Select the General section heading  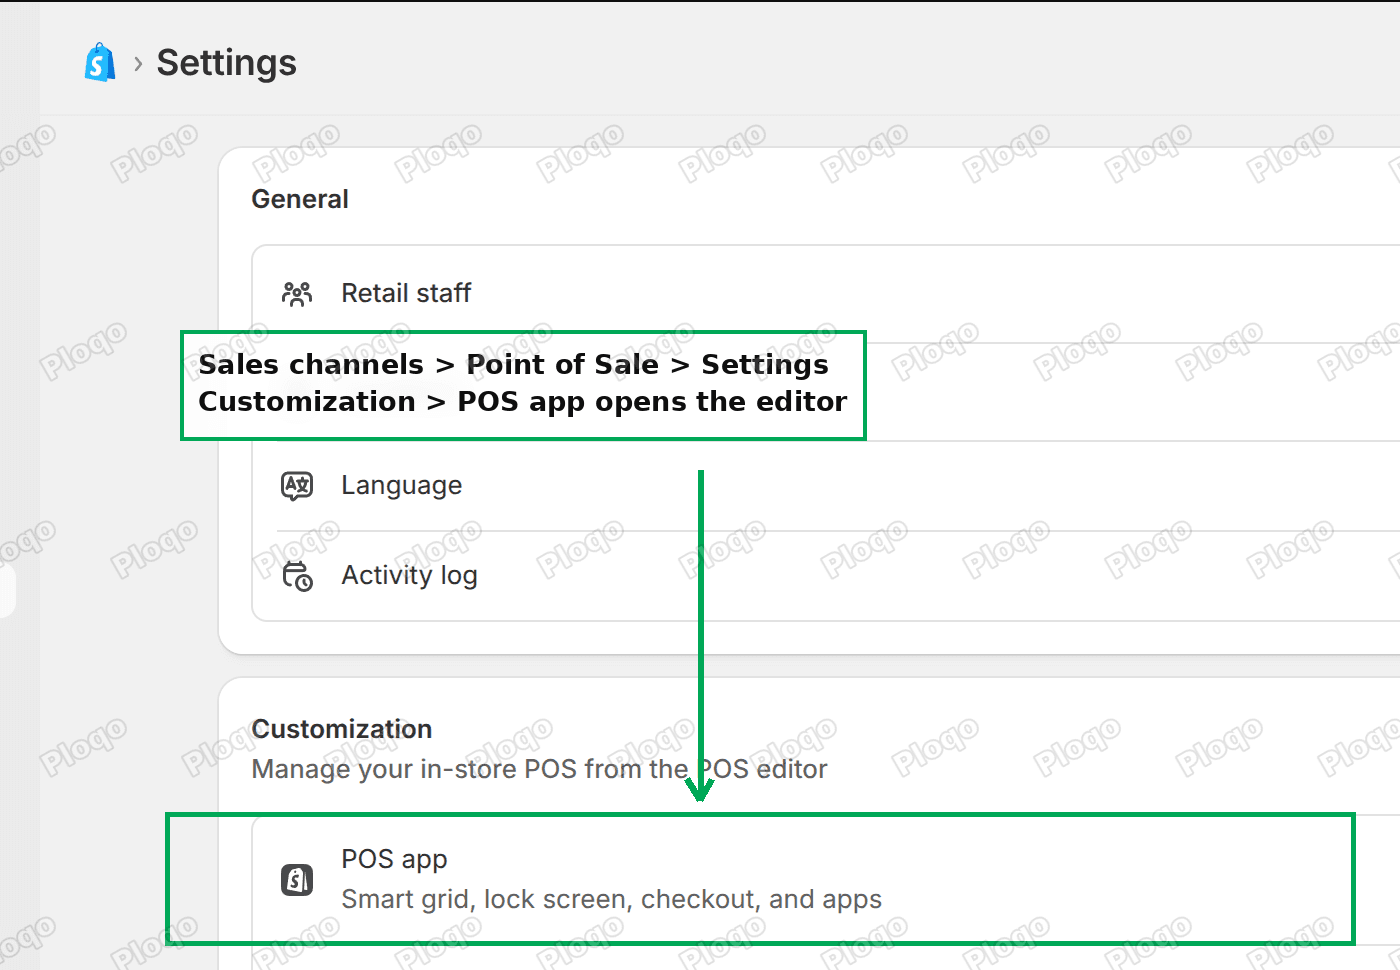(x=300, y=199)
